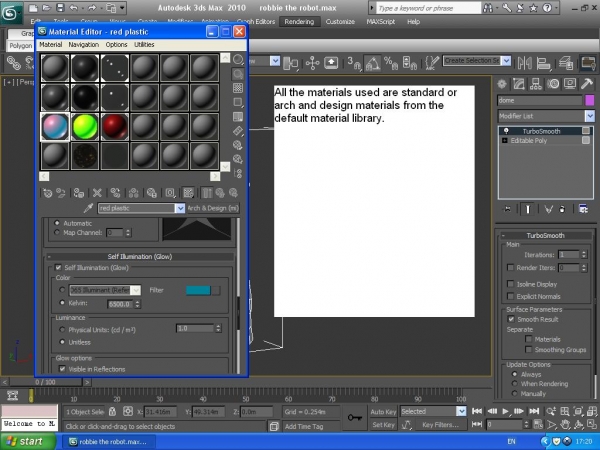Open Create Selection Set dropdown
The image size is (600, 450).
[506, 61]
